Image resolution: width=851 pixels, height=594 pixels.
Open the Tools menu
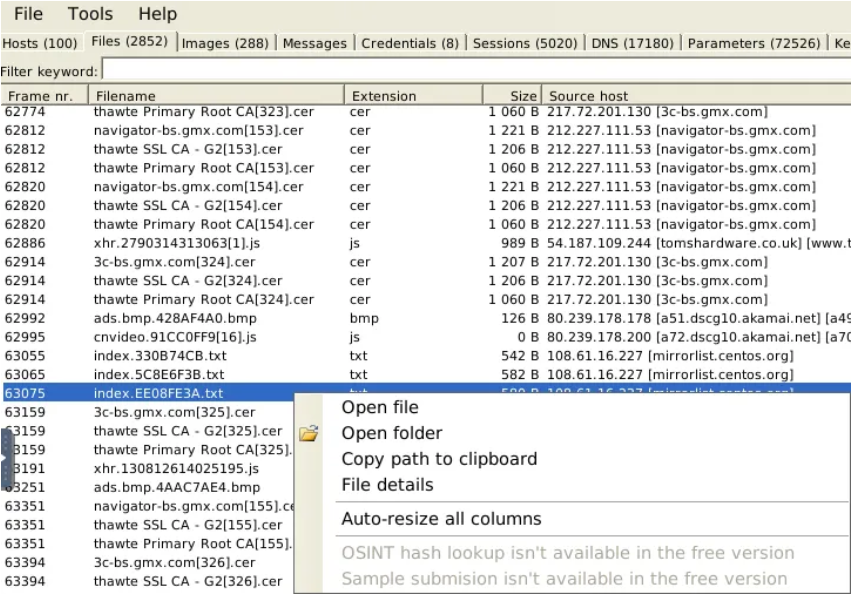click(90, 14)
